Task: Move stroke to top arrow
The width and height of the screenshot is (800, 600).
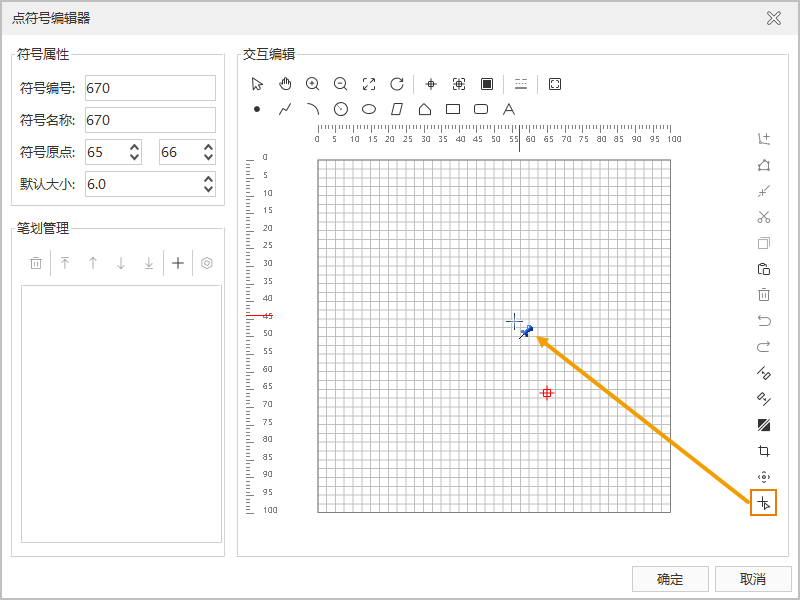Action: [x=65, y=263]
